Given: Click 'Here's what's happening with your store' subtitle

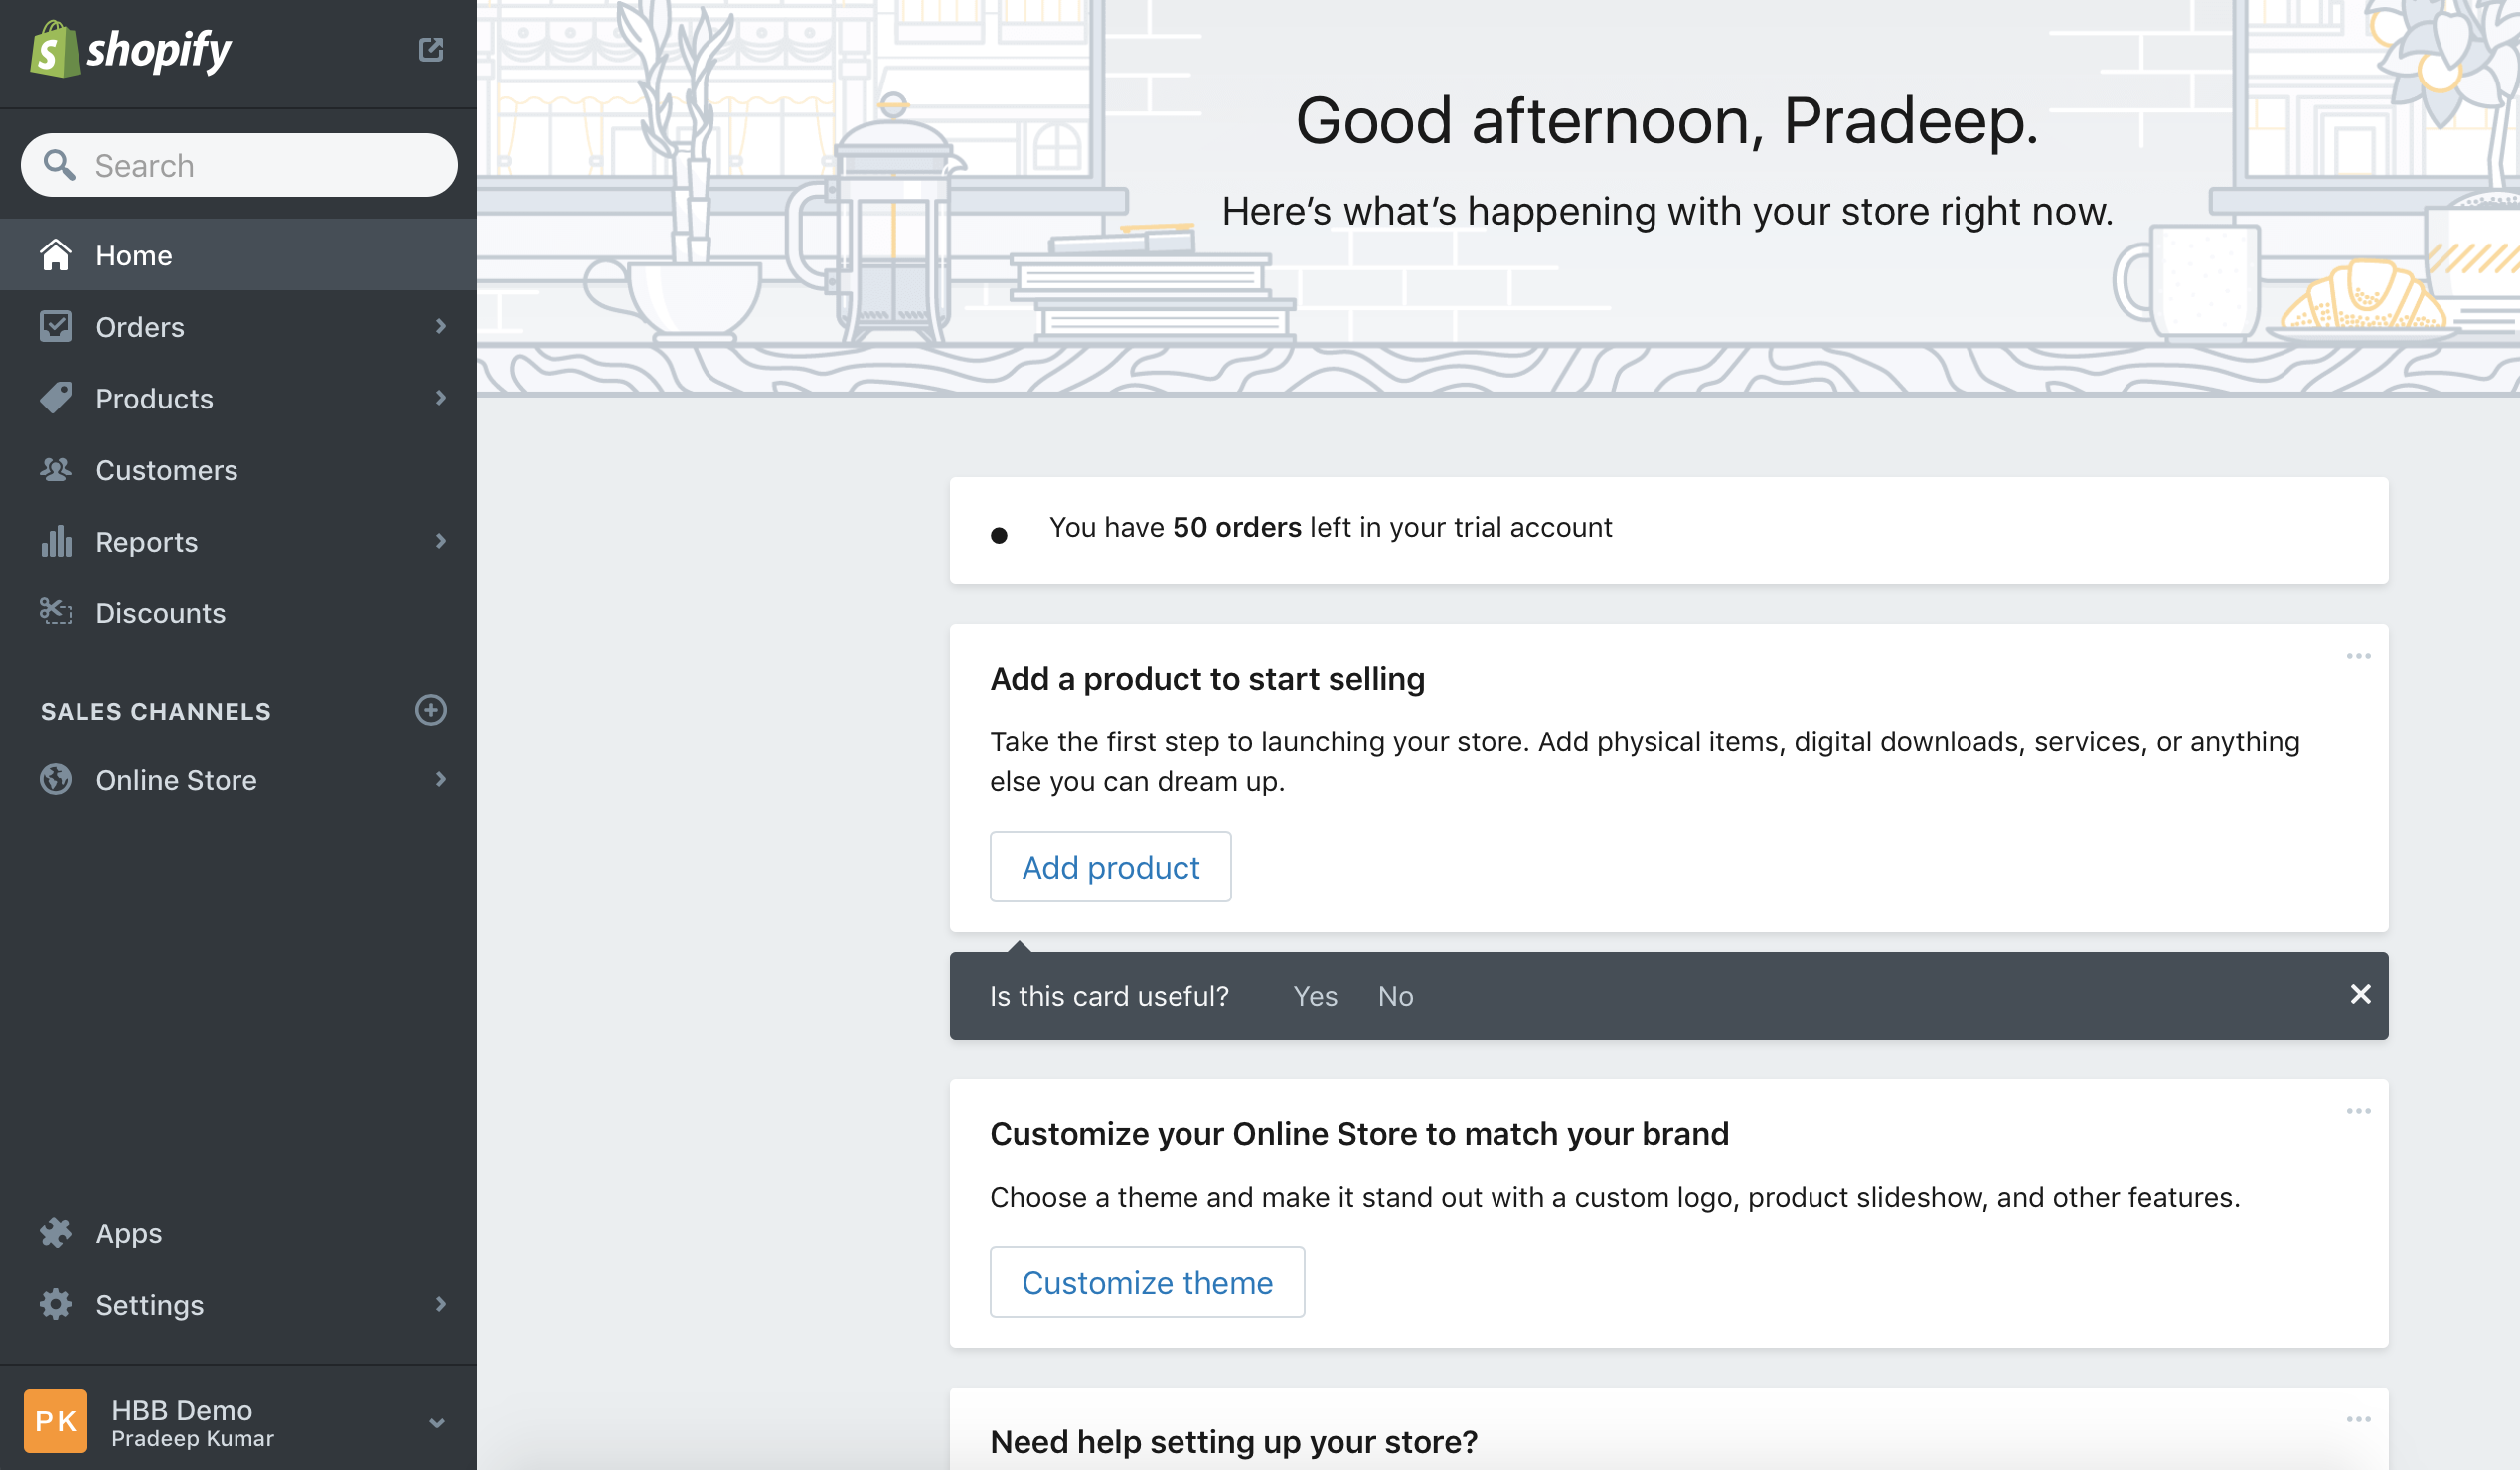Looking at the screenshot, I should pyautogui.click(x=1667, y=211).
